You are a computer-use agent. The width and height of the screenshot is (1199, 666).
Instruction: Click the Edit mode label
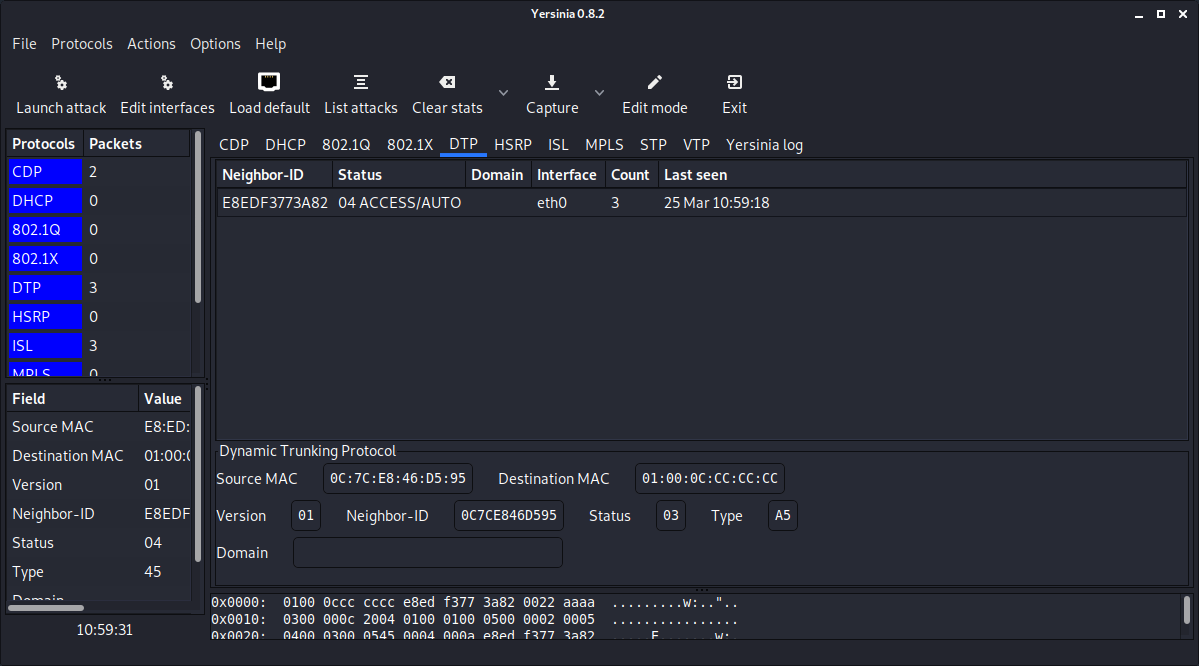click(x=655, y=108)
